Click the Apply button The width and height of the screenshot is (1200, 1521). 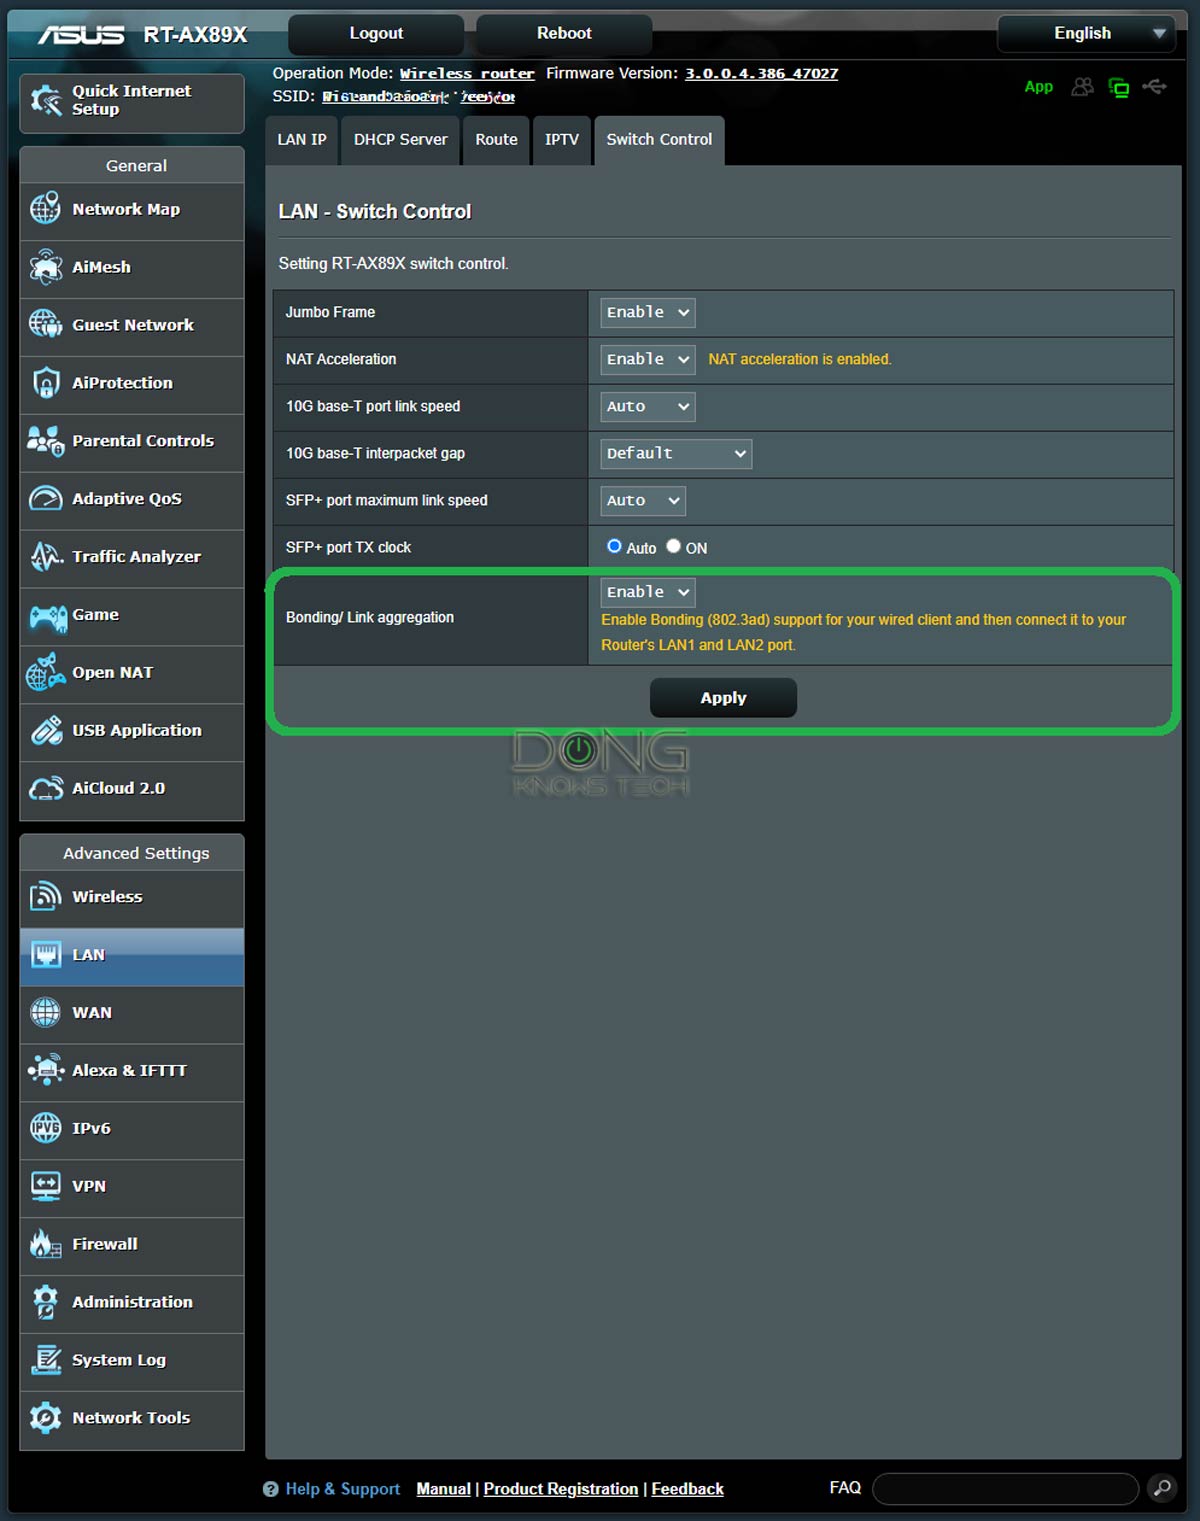[x=722, y=697]
